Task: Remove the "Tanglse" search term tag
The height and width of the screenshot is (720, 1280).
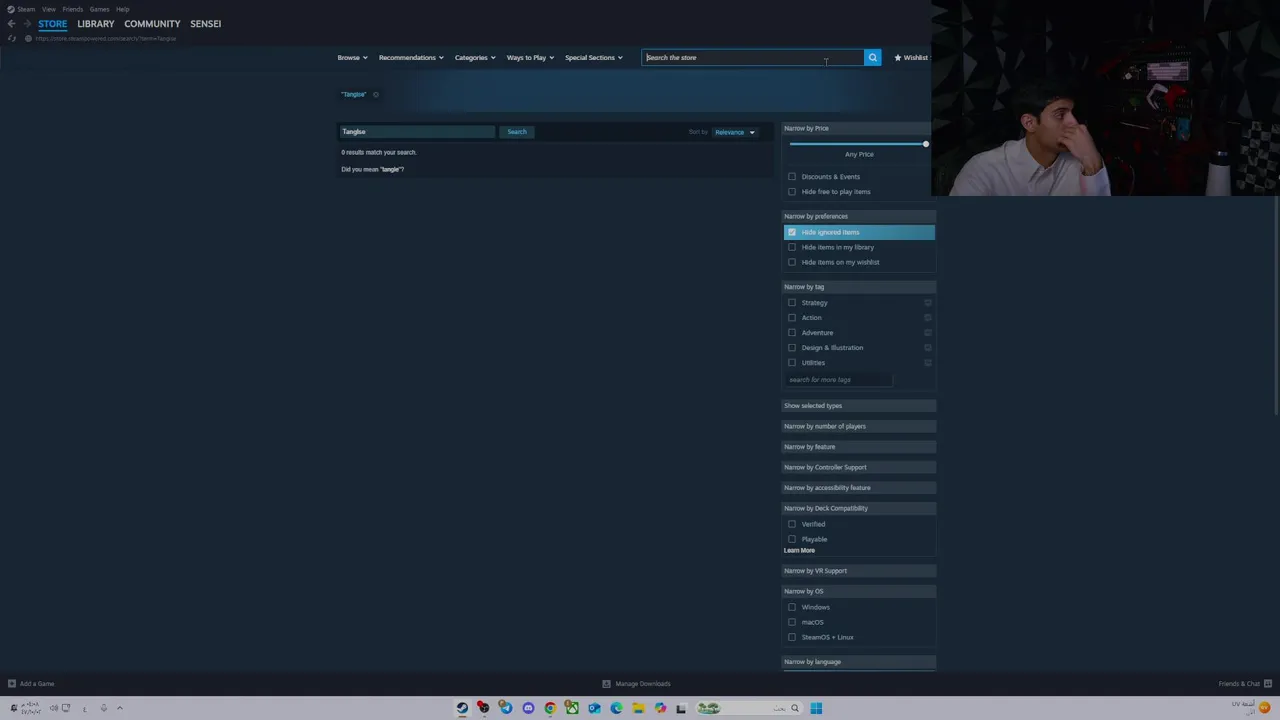Action: 376,94
